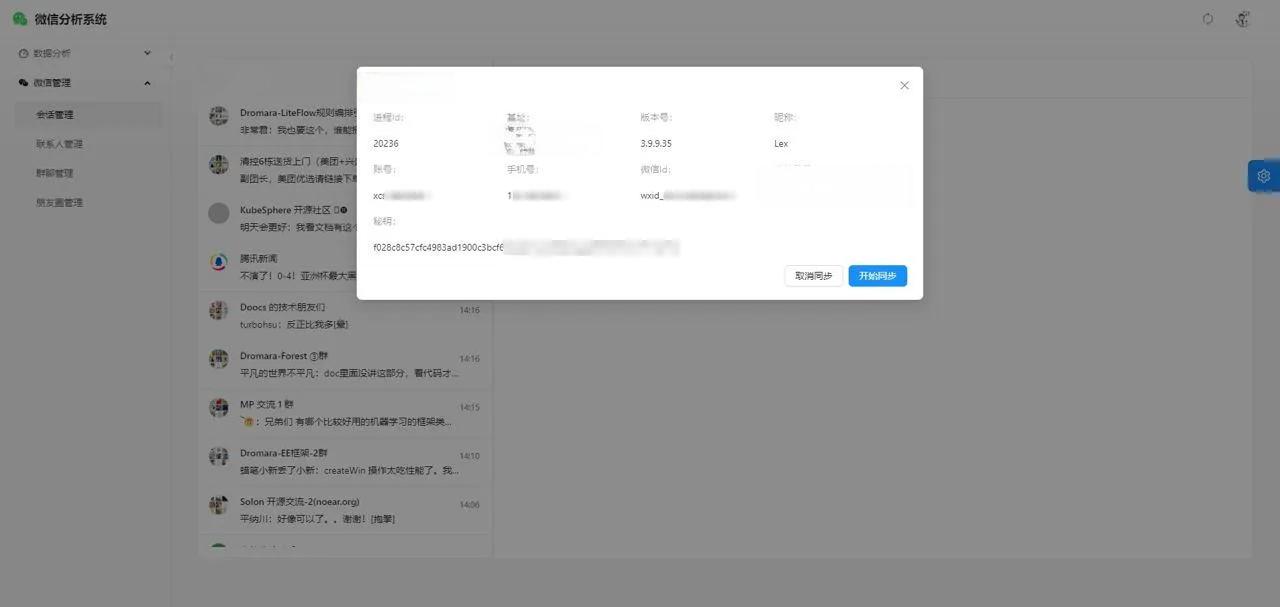1280x607 pixels.
Task: Go to 群聊管理 menu item
Action: [x=55, y=173]
